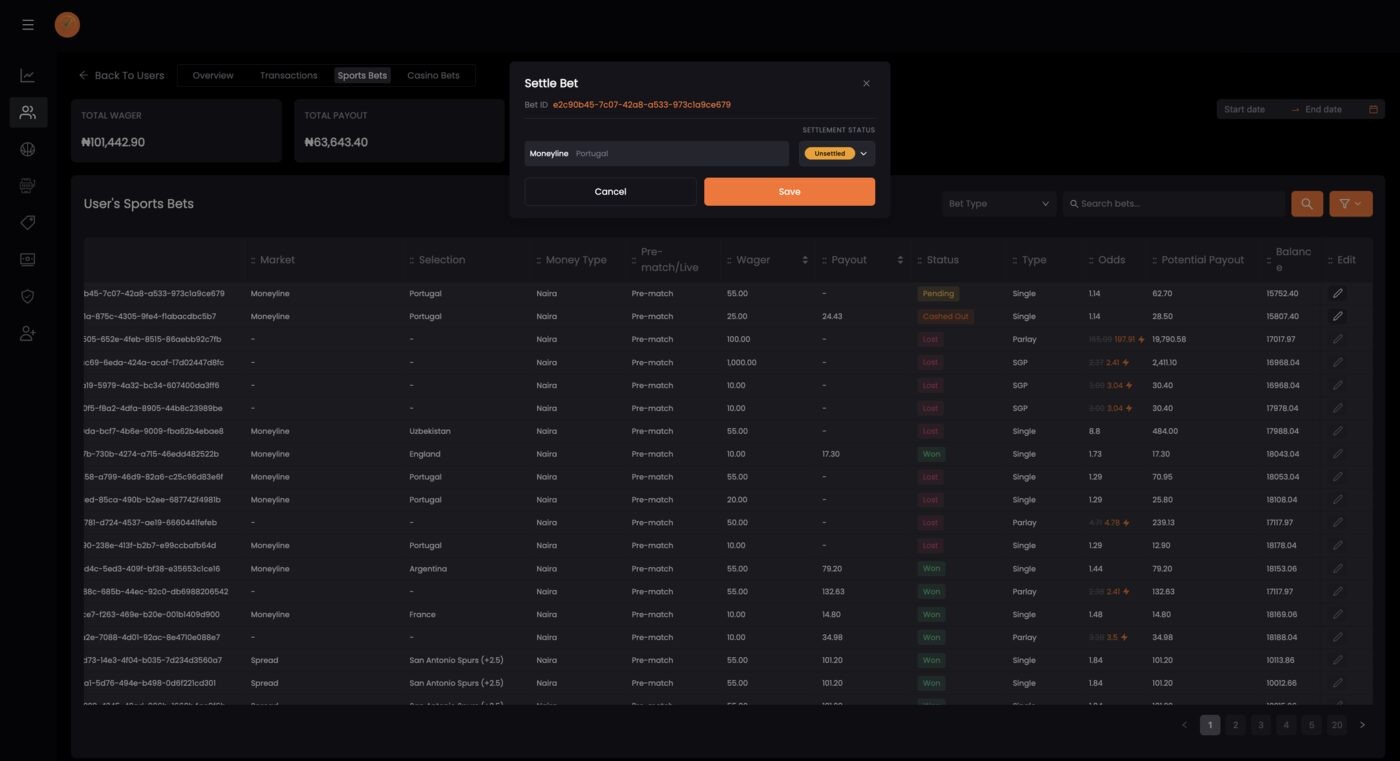Save the bet settlement
The width and height of the screenshot is (1400, 761).
coord(789,192)
